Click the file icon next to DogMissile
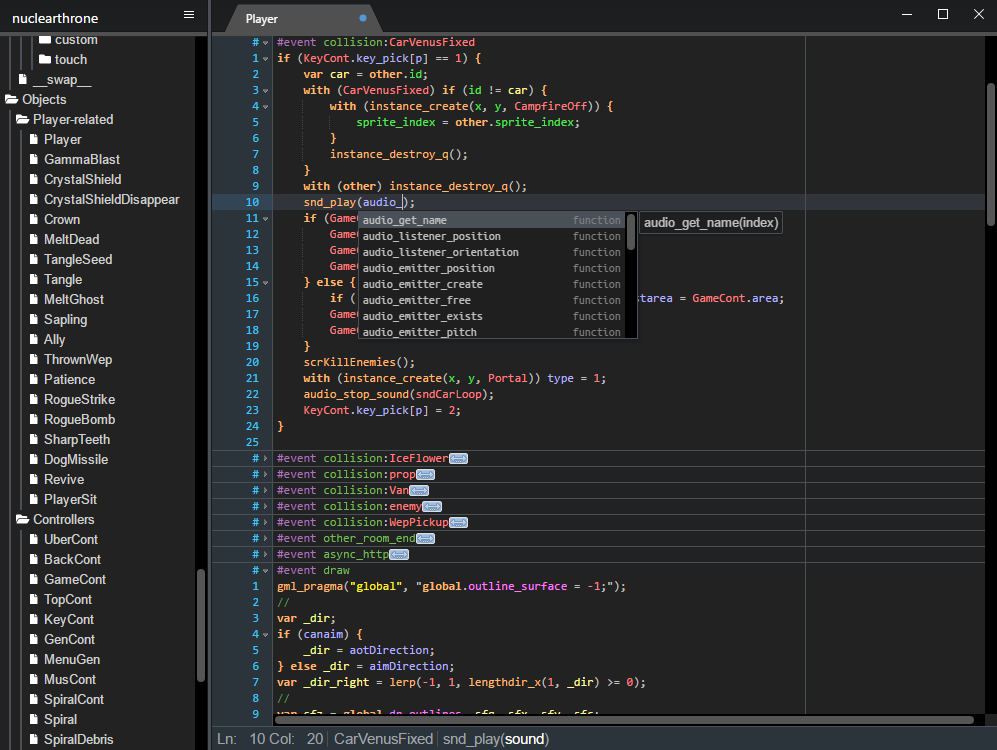 34,460
